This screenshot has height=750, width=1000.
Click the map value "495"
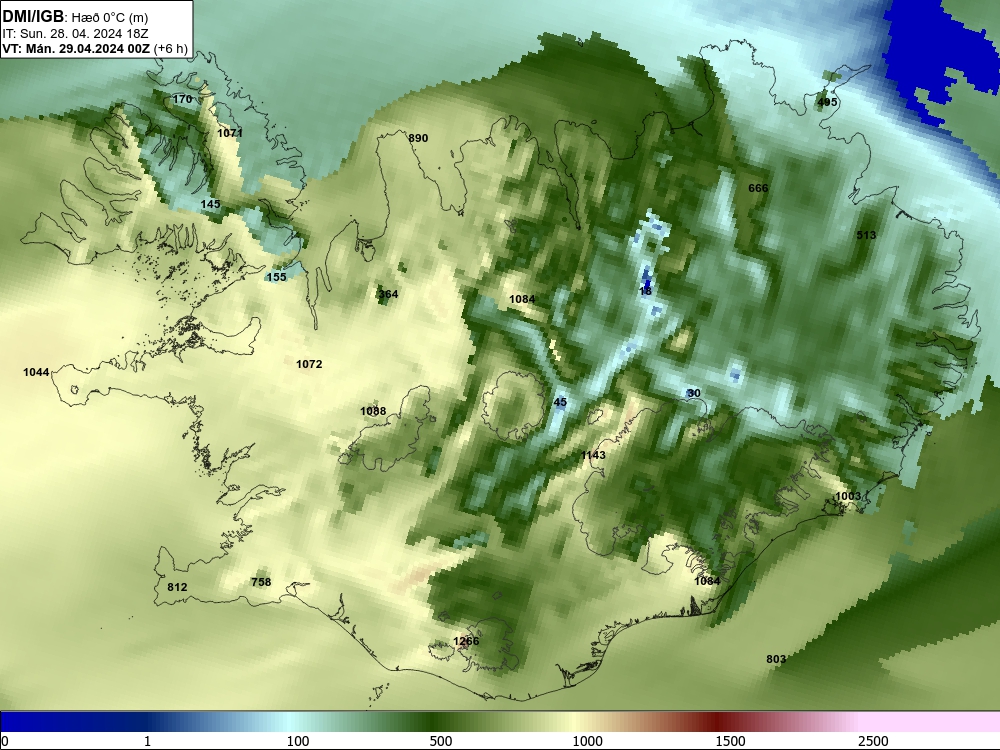coord(827,102)
